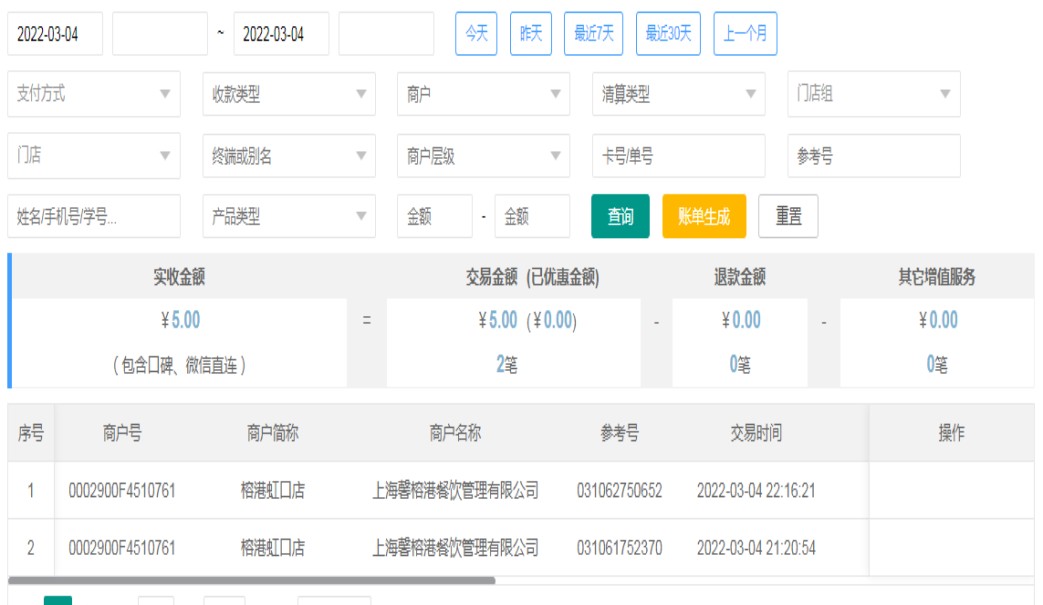Screen dimensions: 1043x605
Task: Click the 今天 quick date button
Action: tap(477, 34)
